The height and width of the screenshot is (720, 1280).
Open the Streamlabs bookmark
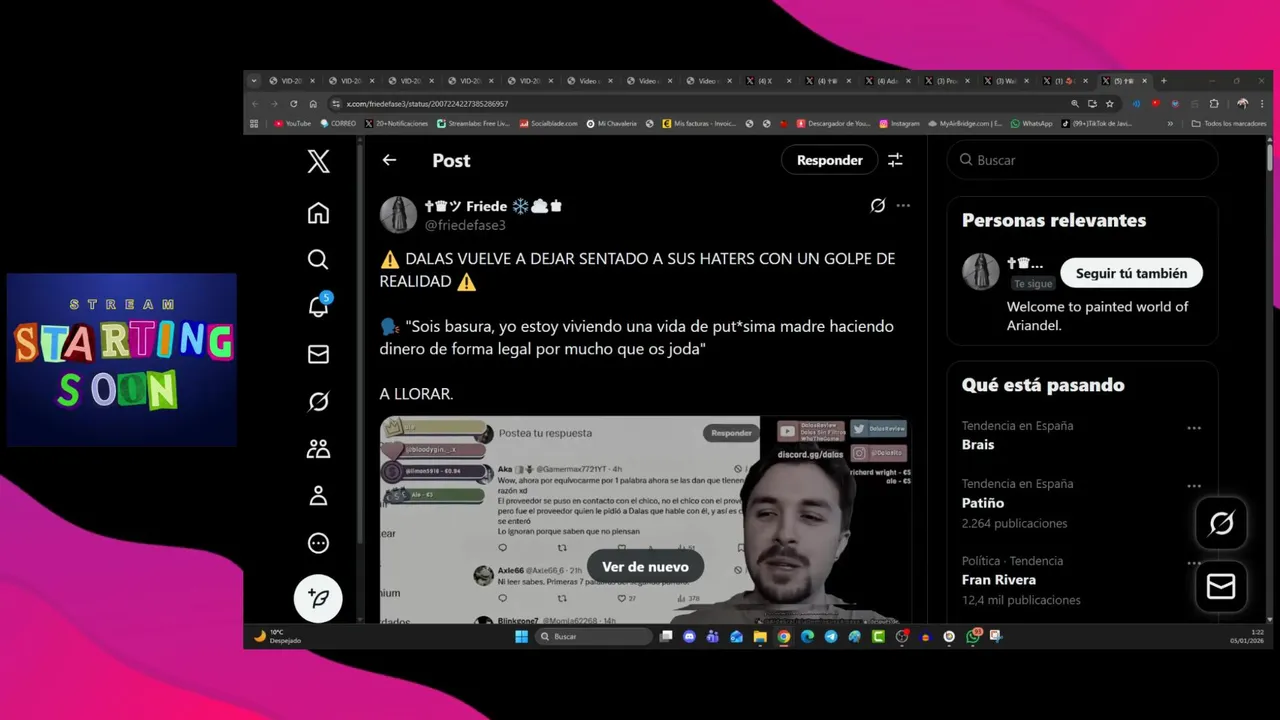pyautogui.click(x=473, y=124)
